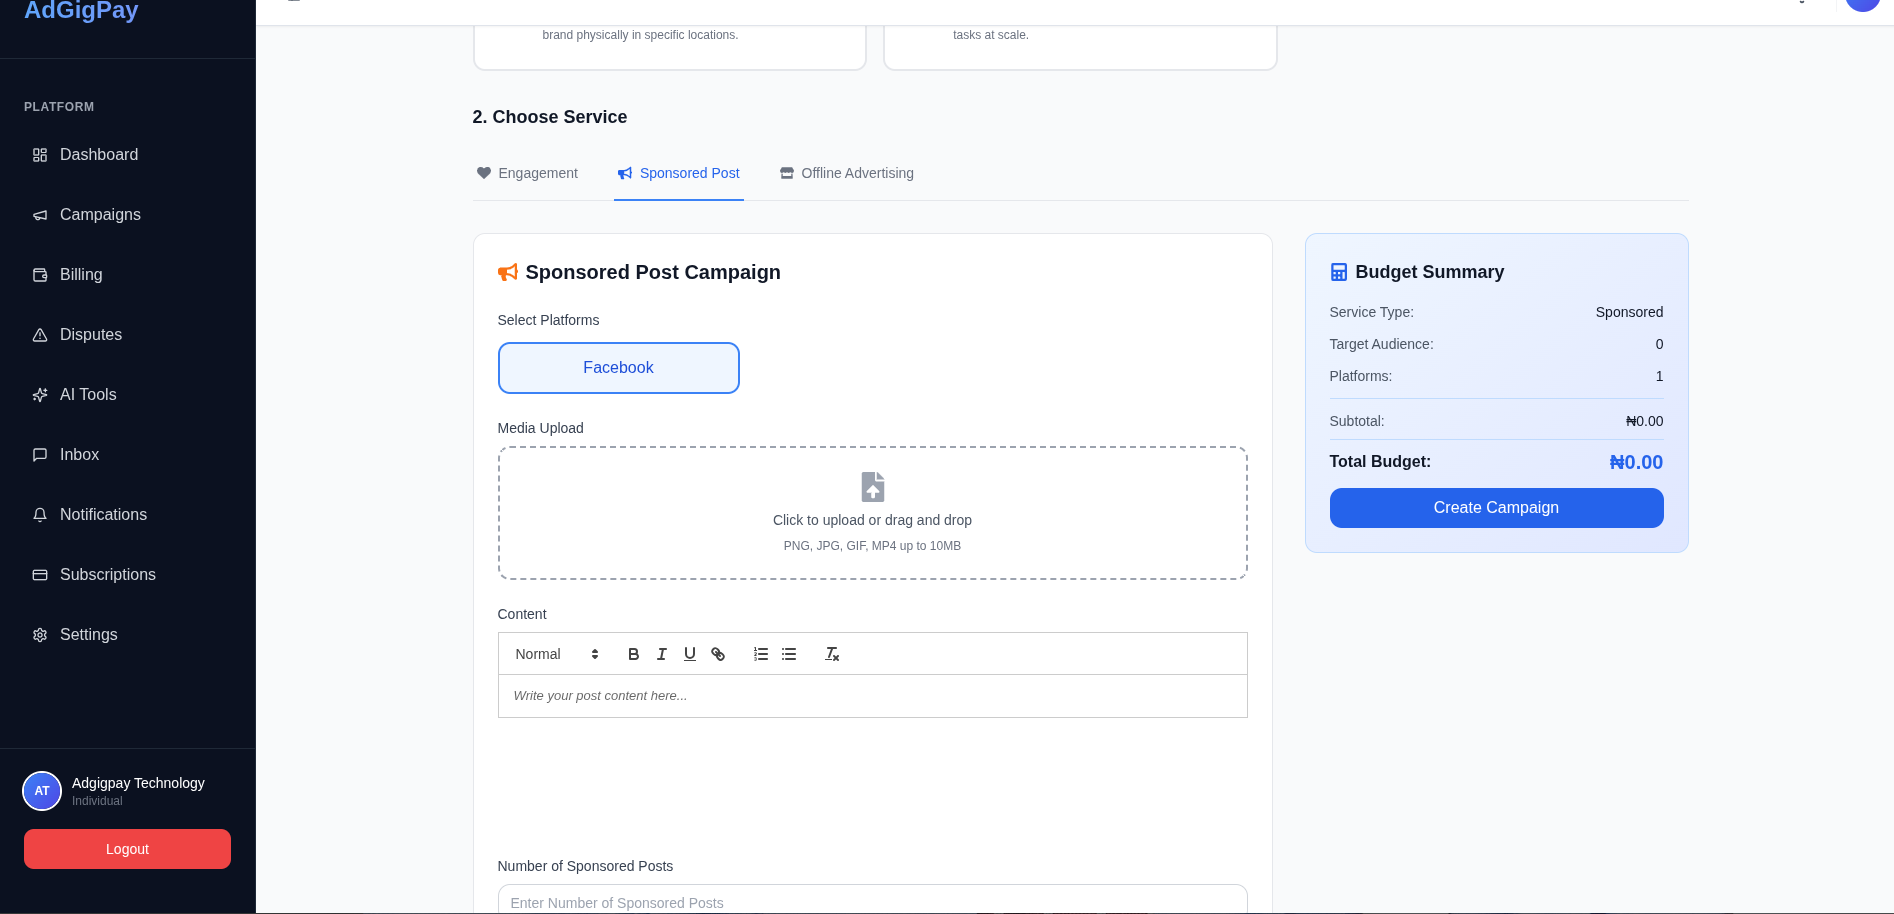Image resolution: width=1894 pixels, height=914 pixels.
Task: Click the Disputes warning triangle icon
Action: (x=40, y=335)
